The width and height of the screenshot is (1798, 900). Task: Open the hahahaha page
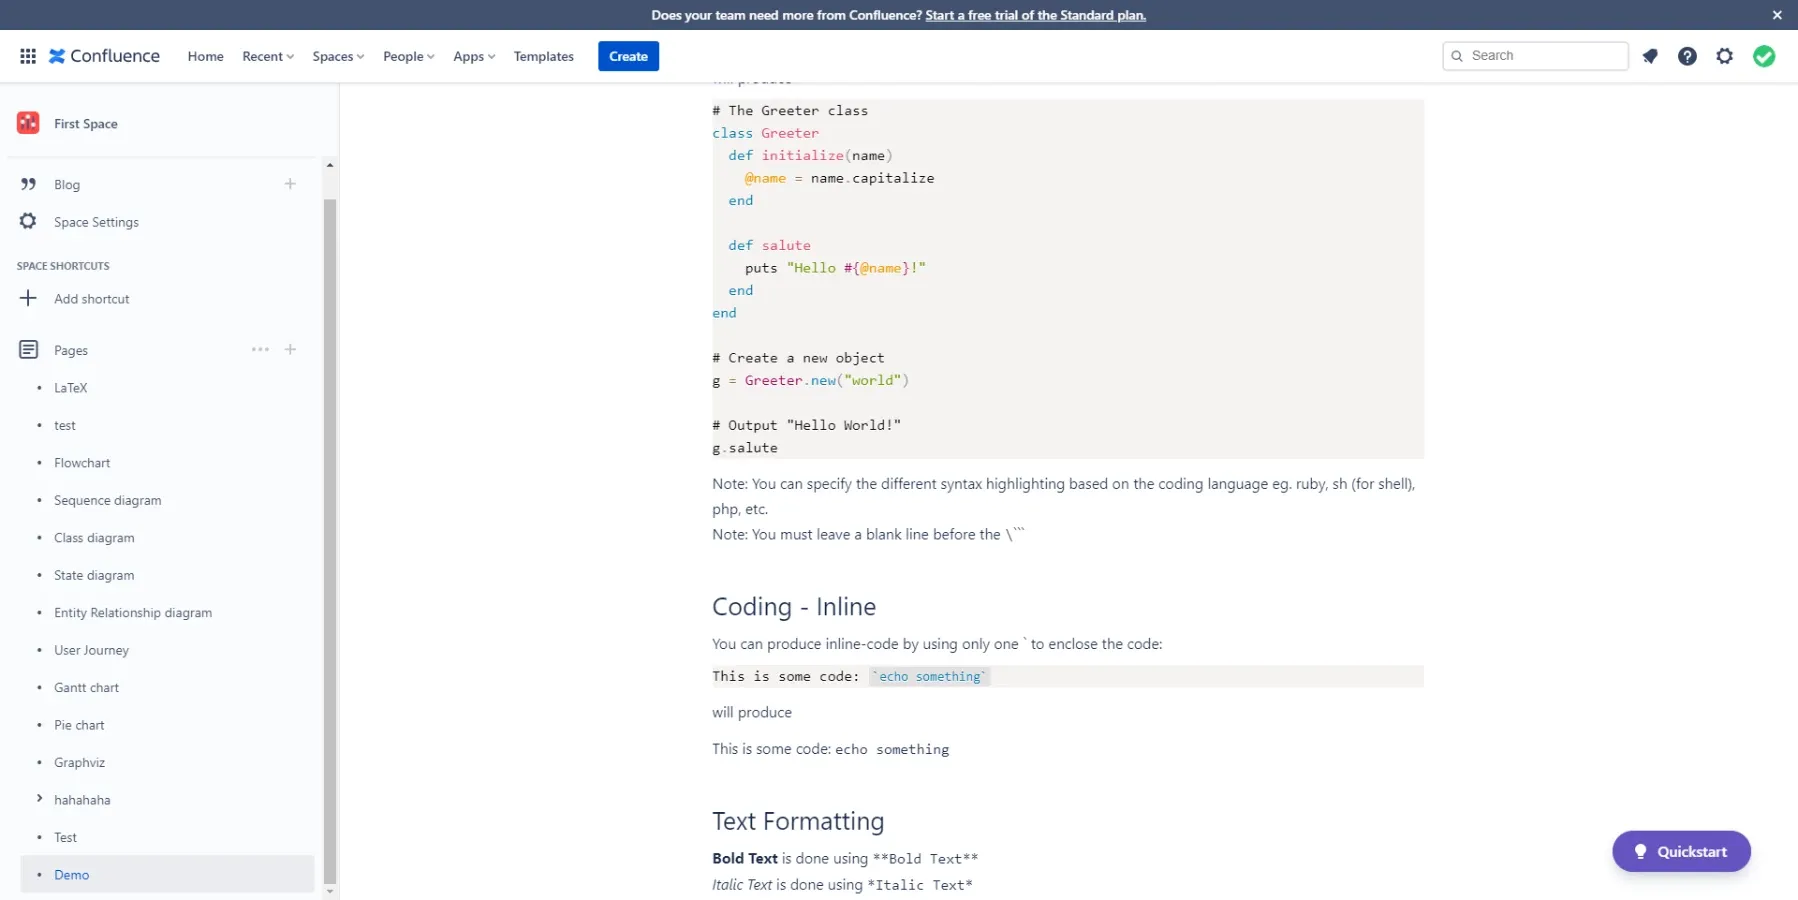[82, 800]
